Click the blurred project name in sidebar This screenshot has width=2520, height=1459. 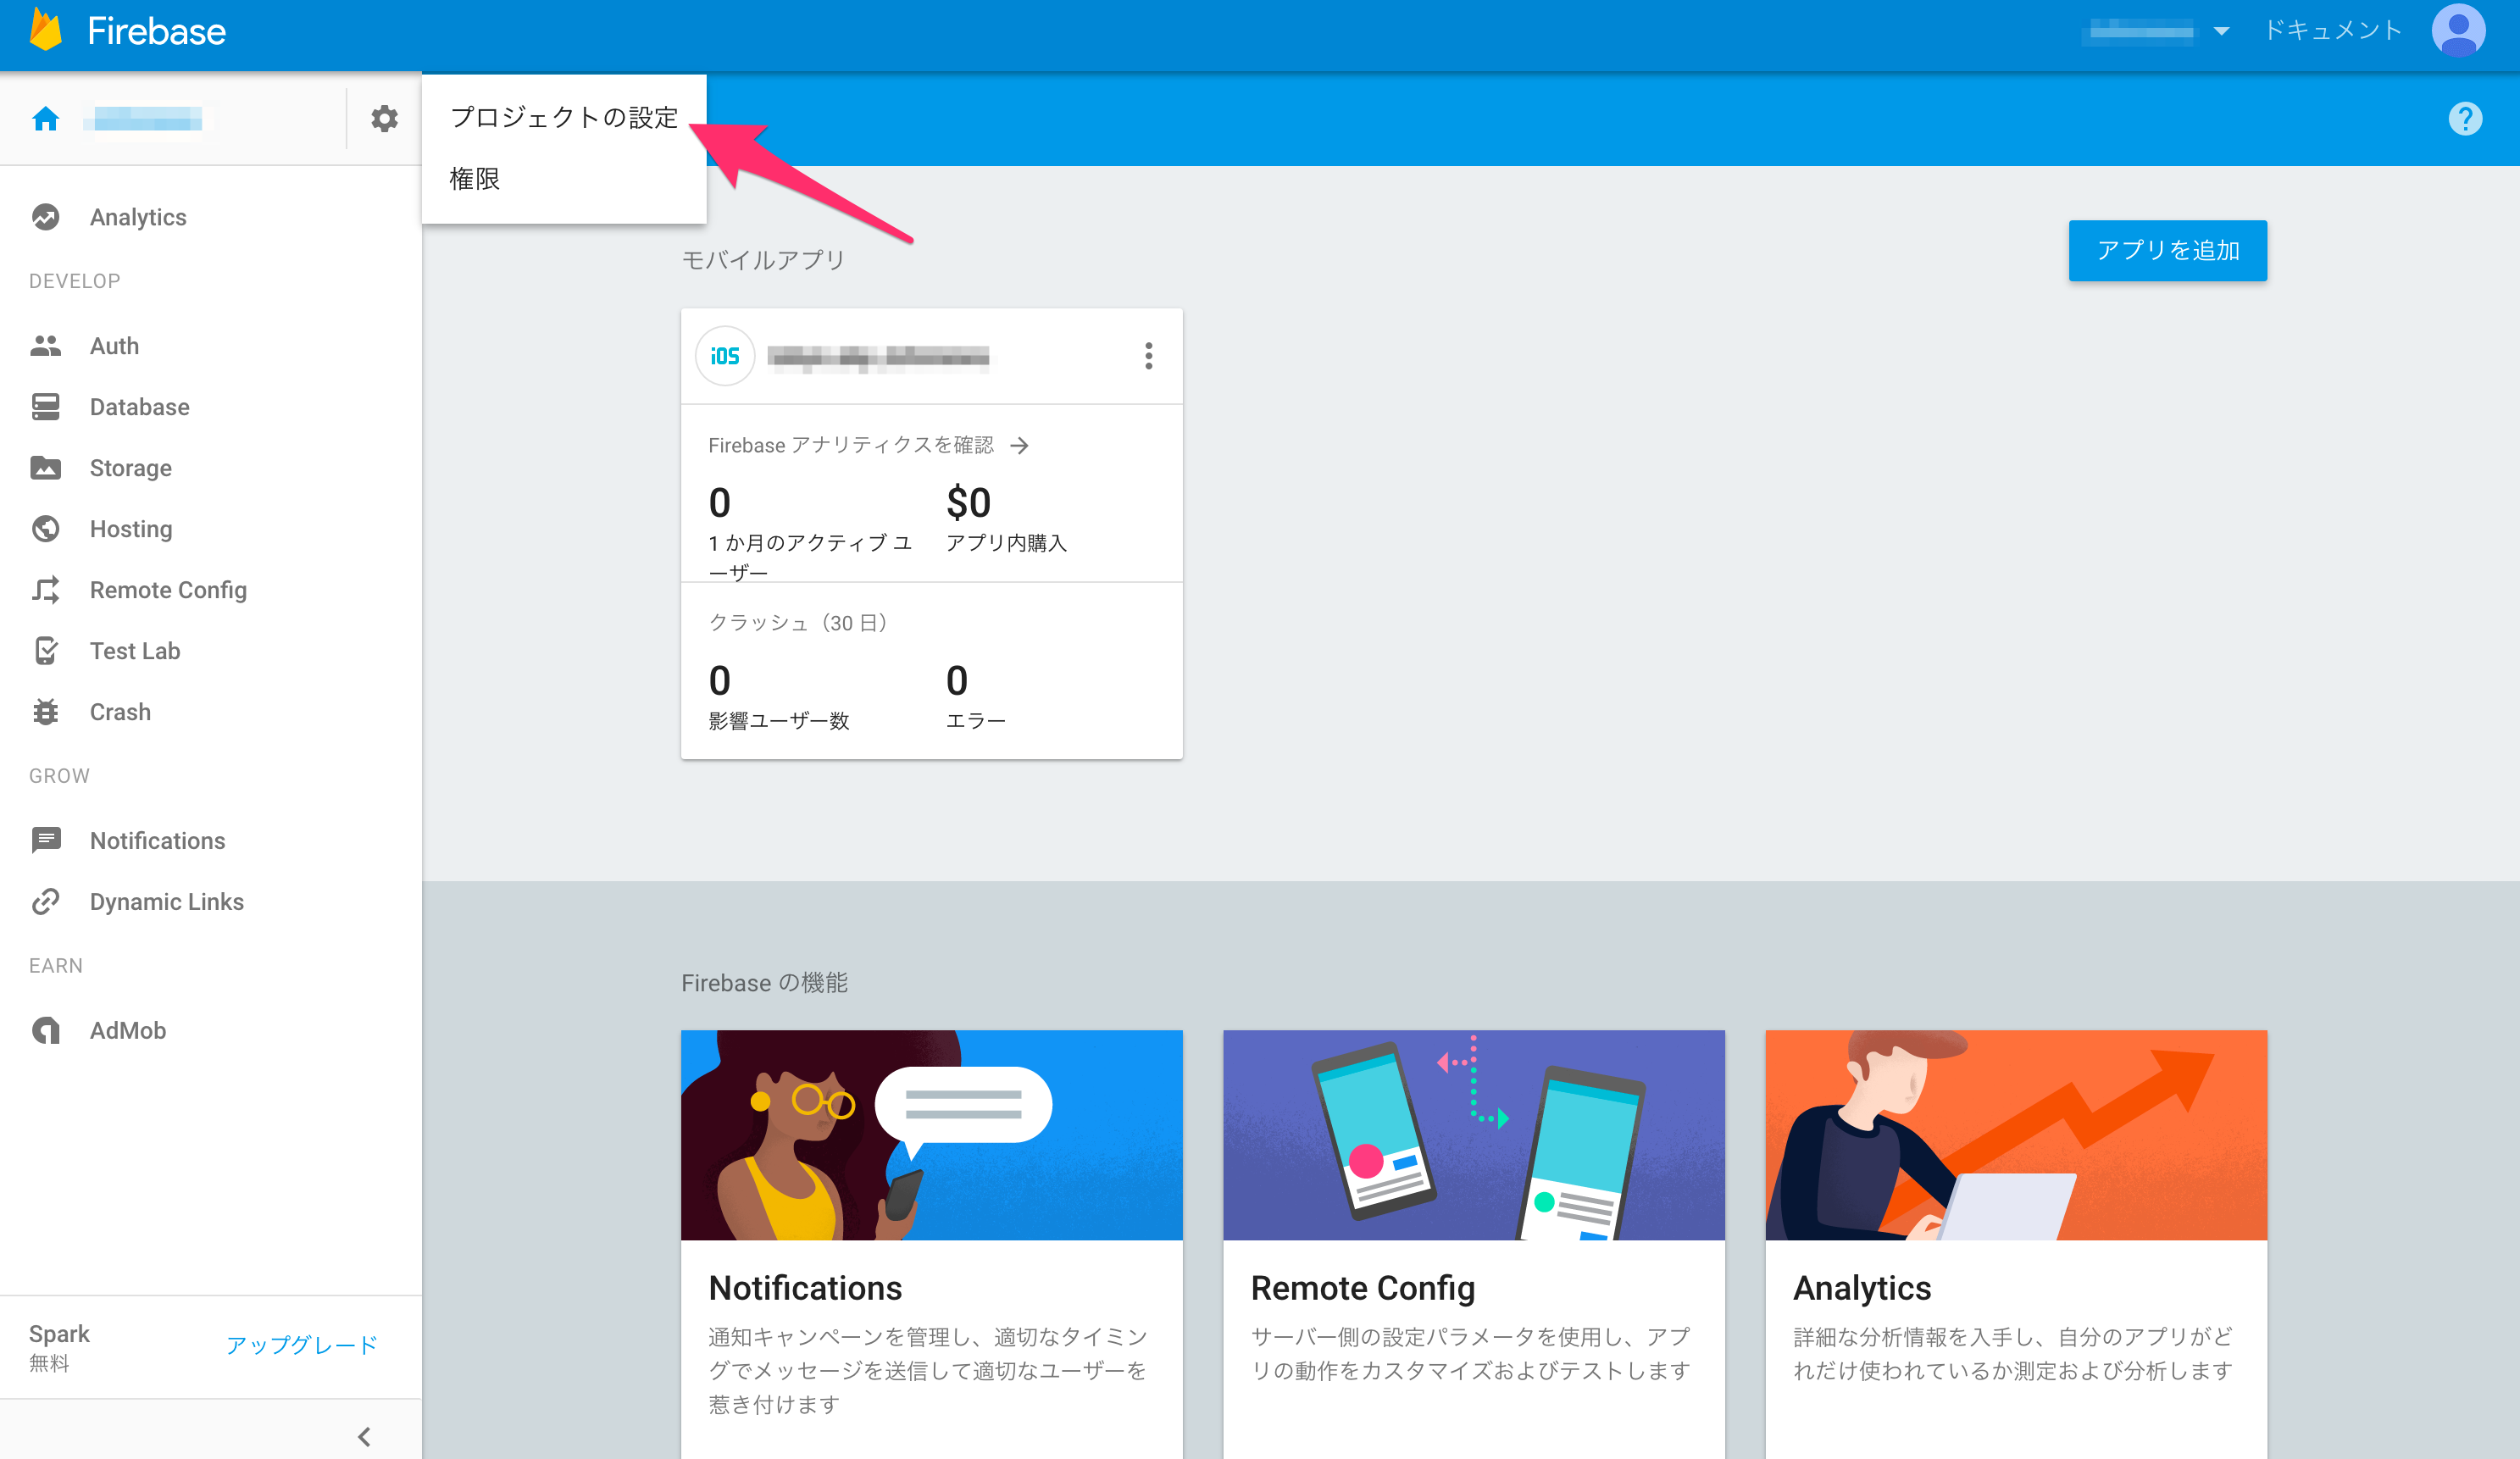[148, 119]
